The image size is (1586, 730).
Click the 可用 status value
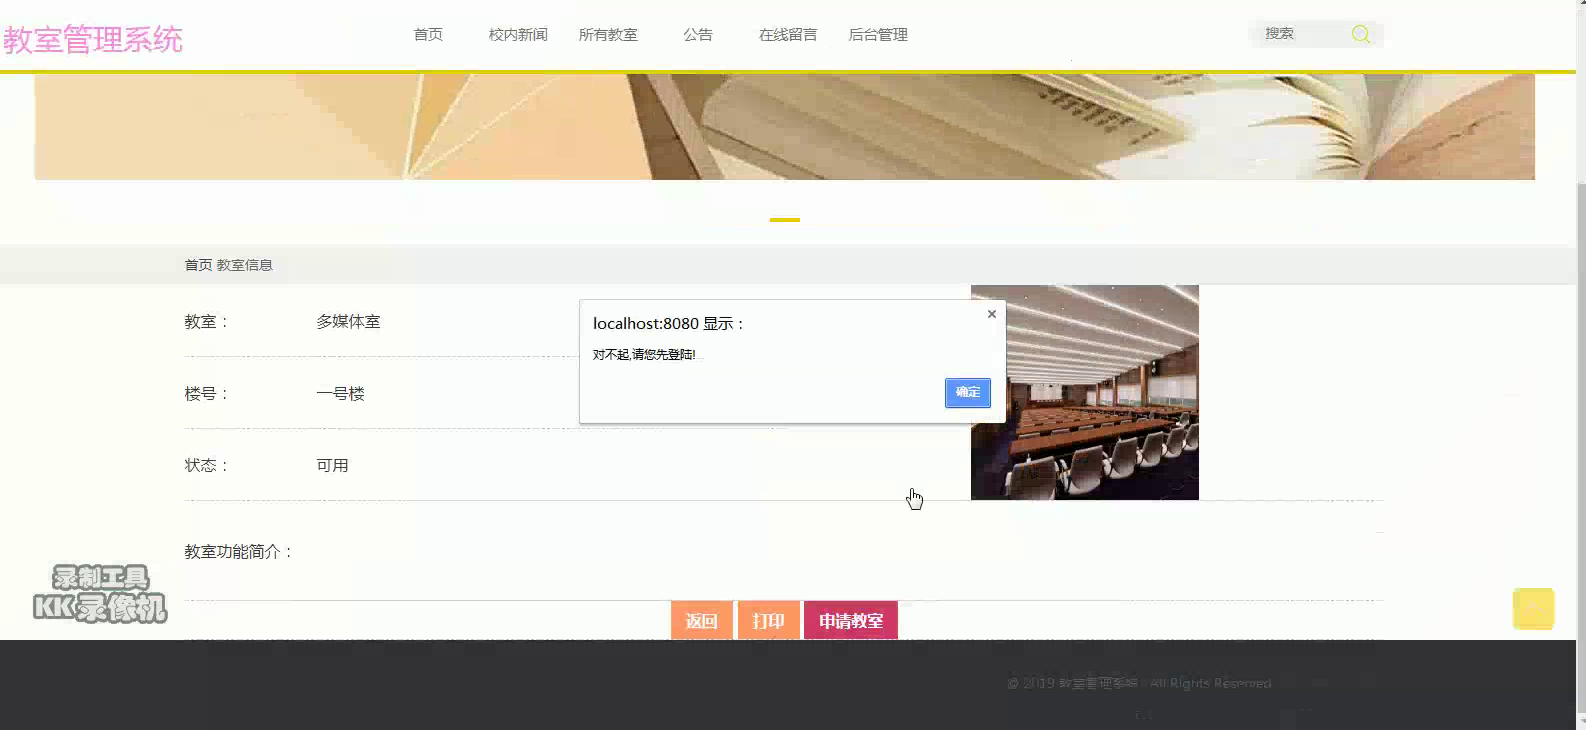[332, 466]
